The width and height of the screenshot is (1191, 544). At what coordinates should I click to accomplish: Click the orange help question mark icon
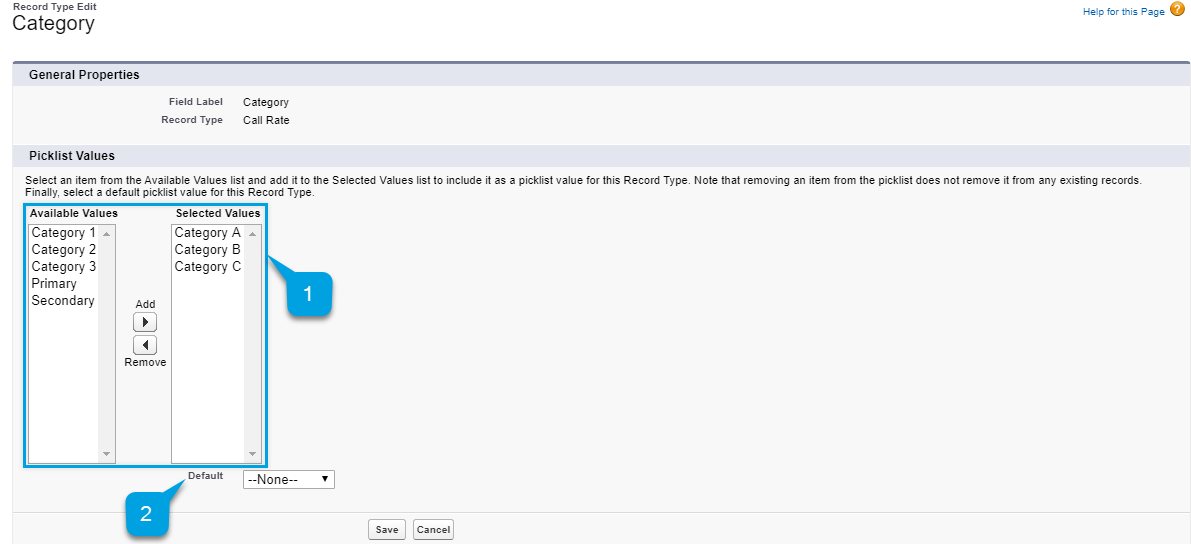(1177, 10)
